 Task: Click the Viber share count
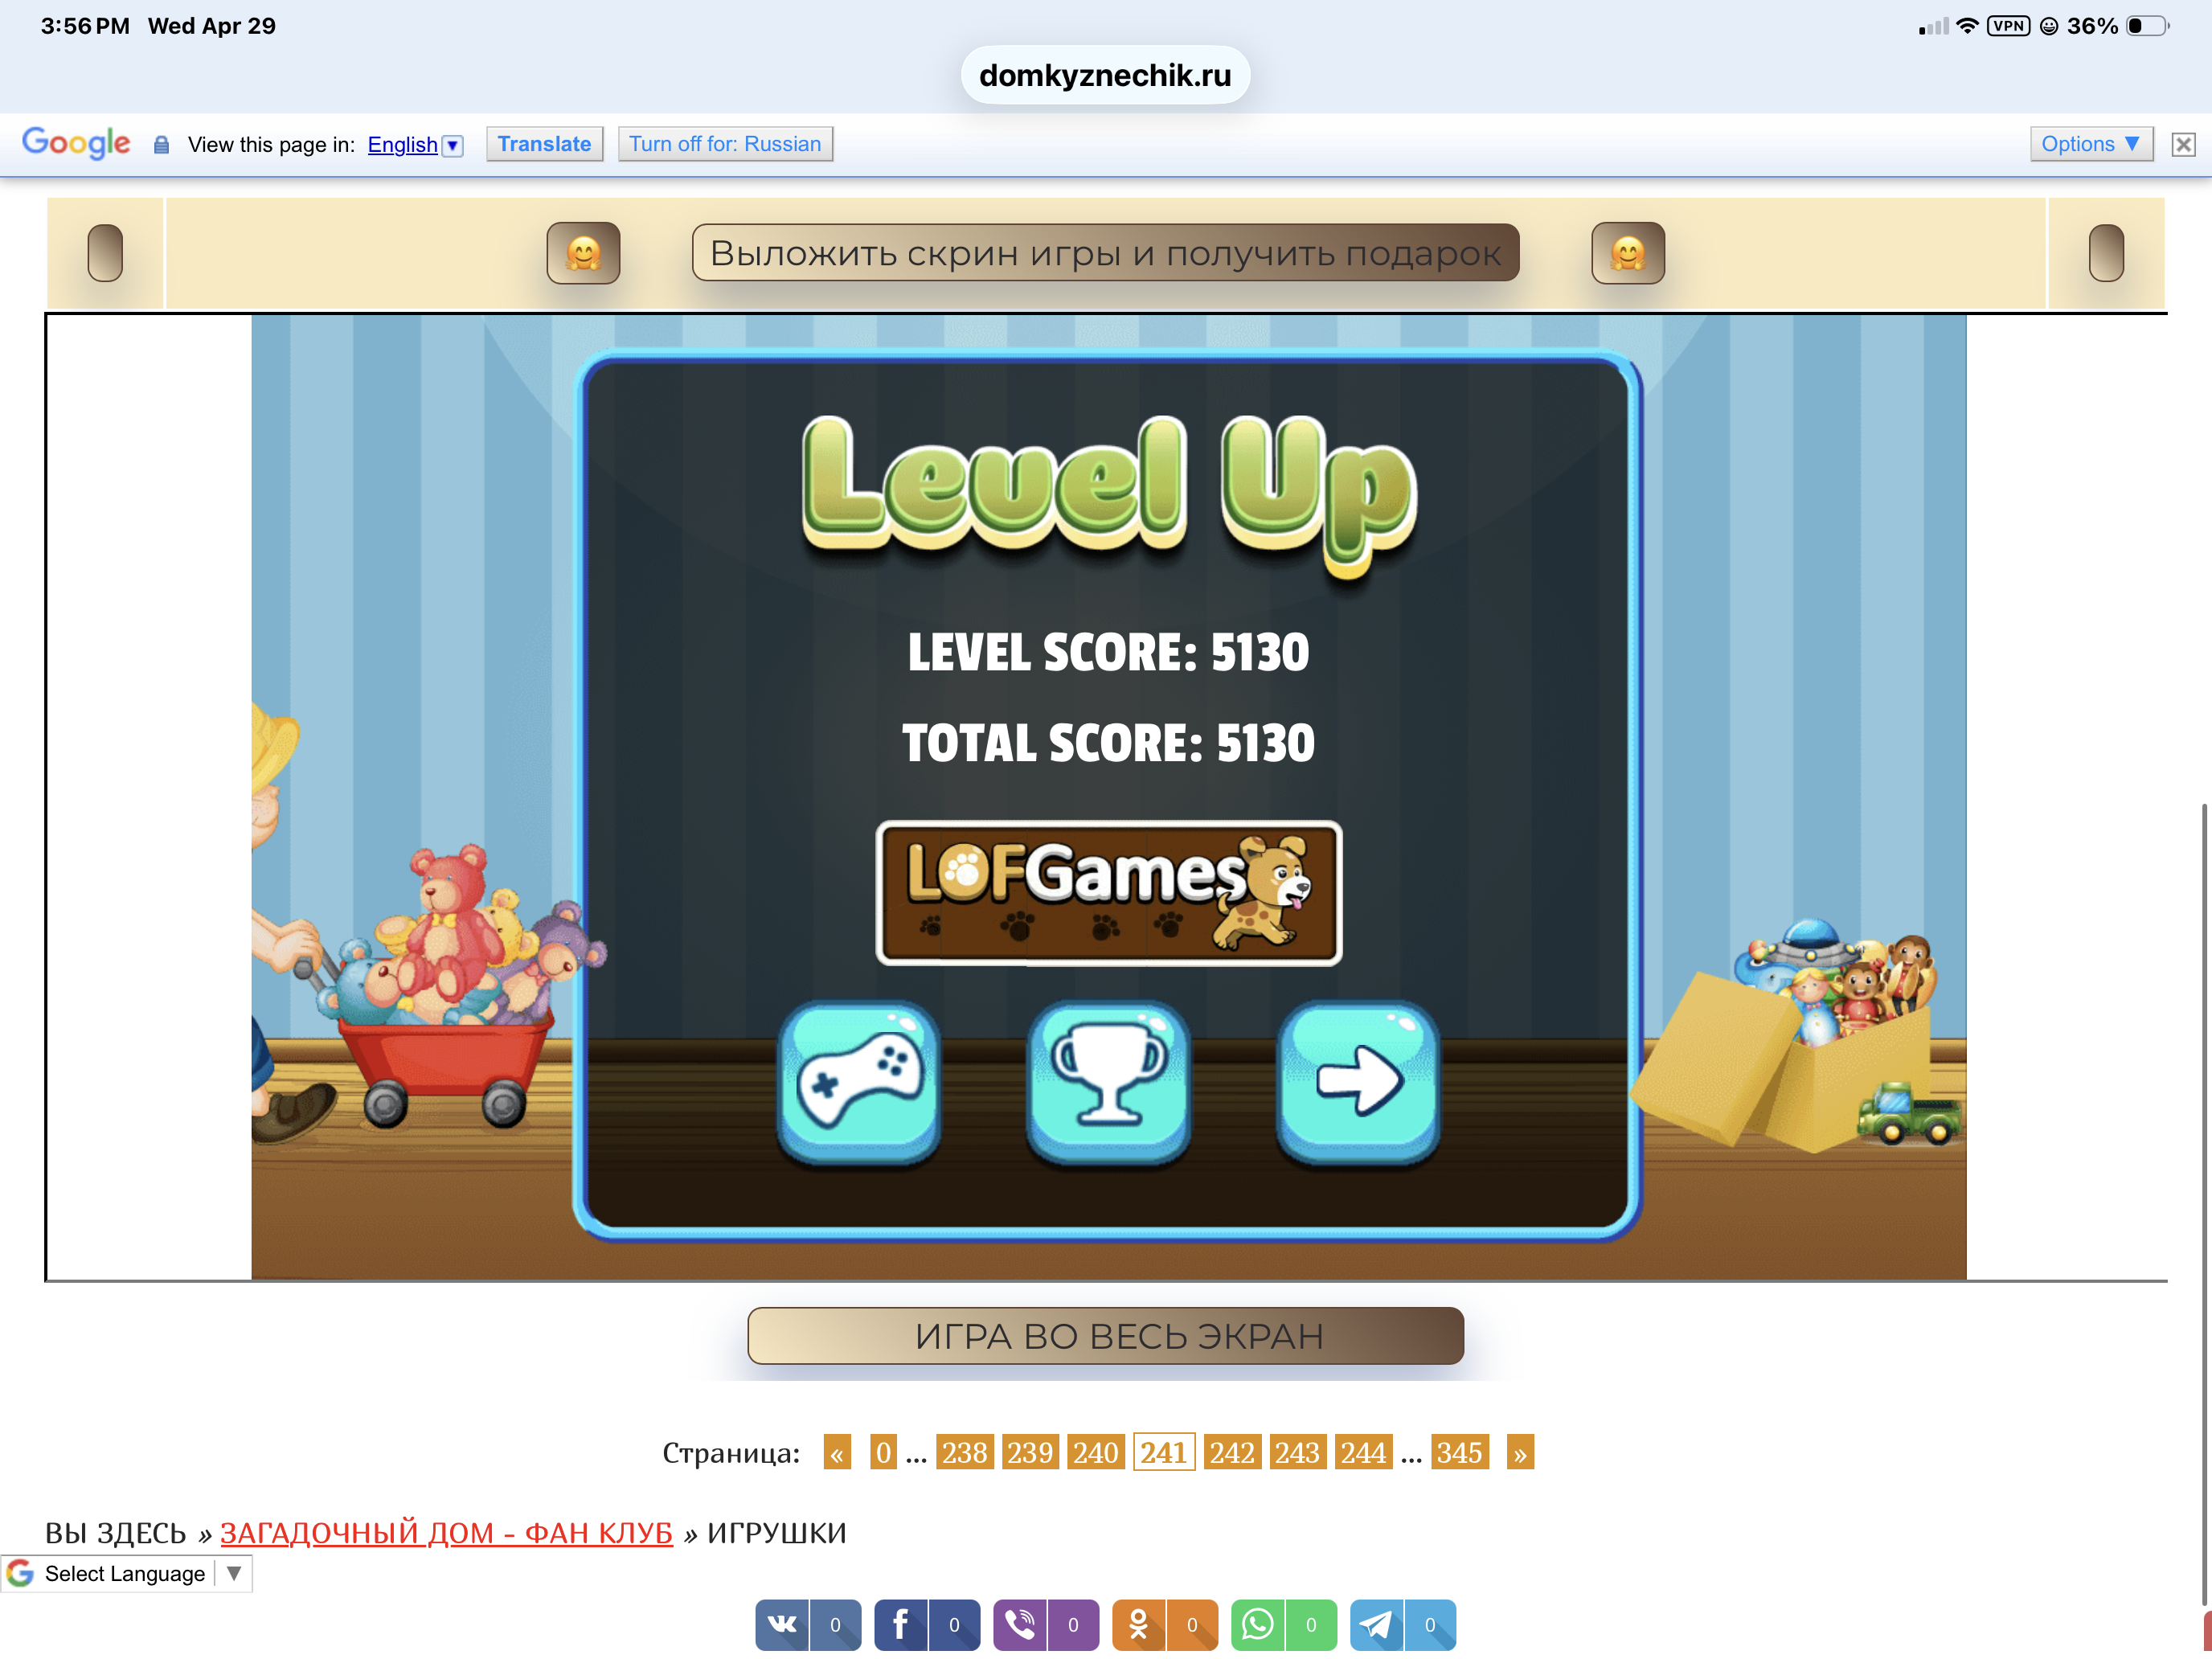click(1073, 1625)
